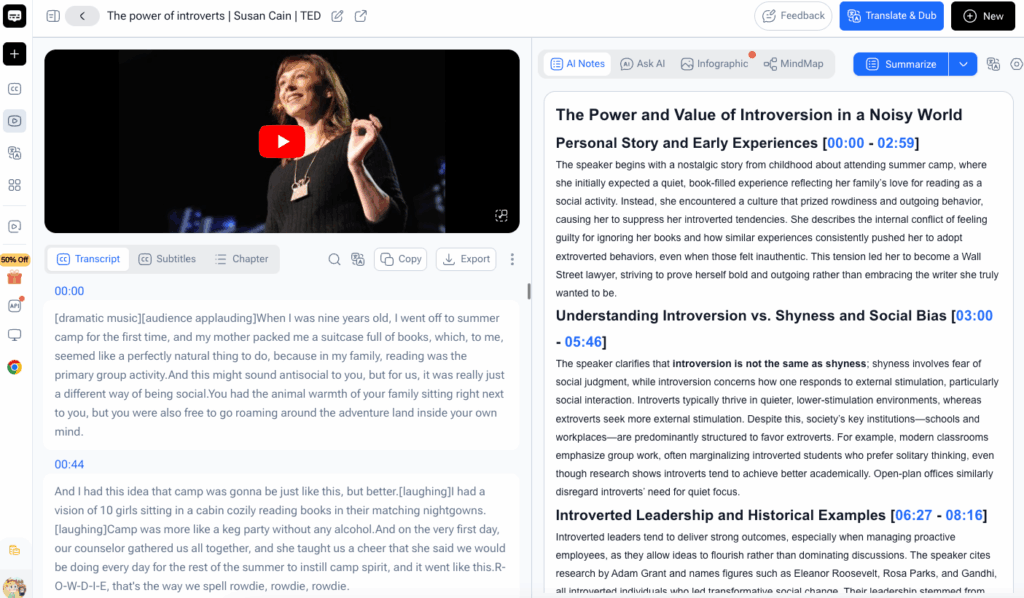Open the CC captions icon in left sidebar
The width and height of the screenshot is (1024, 598).
14,89
